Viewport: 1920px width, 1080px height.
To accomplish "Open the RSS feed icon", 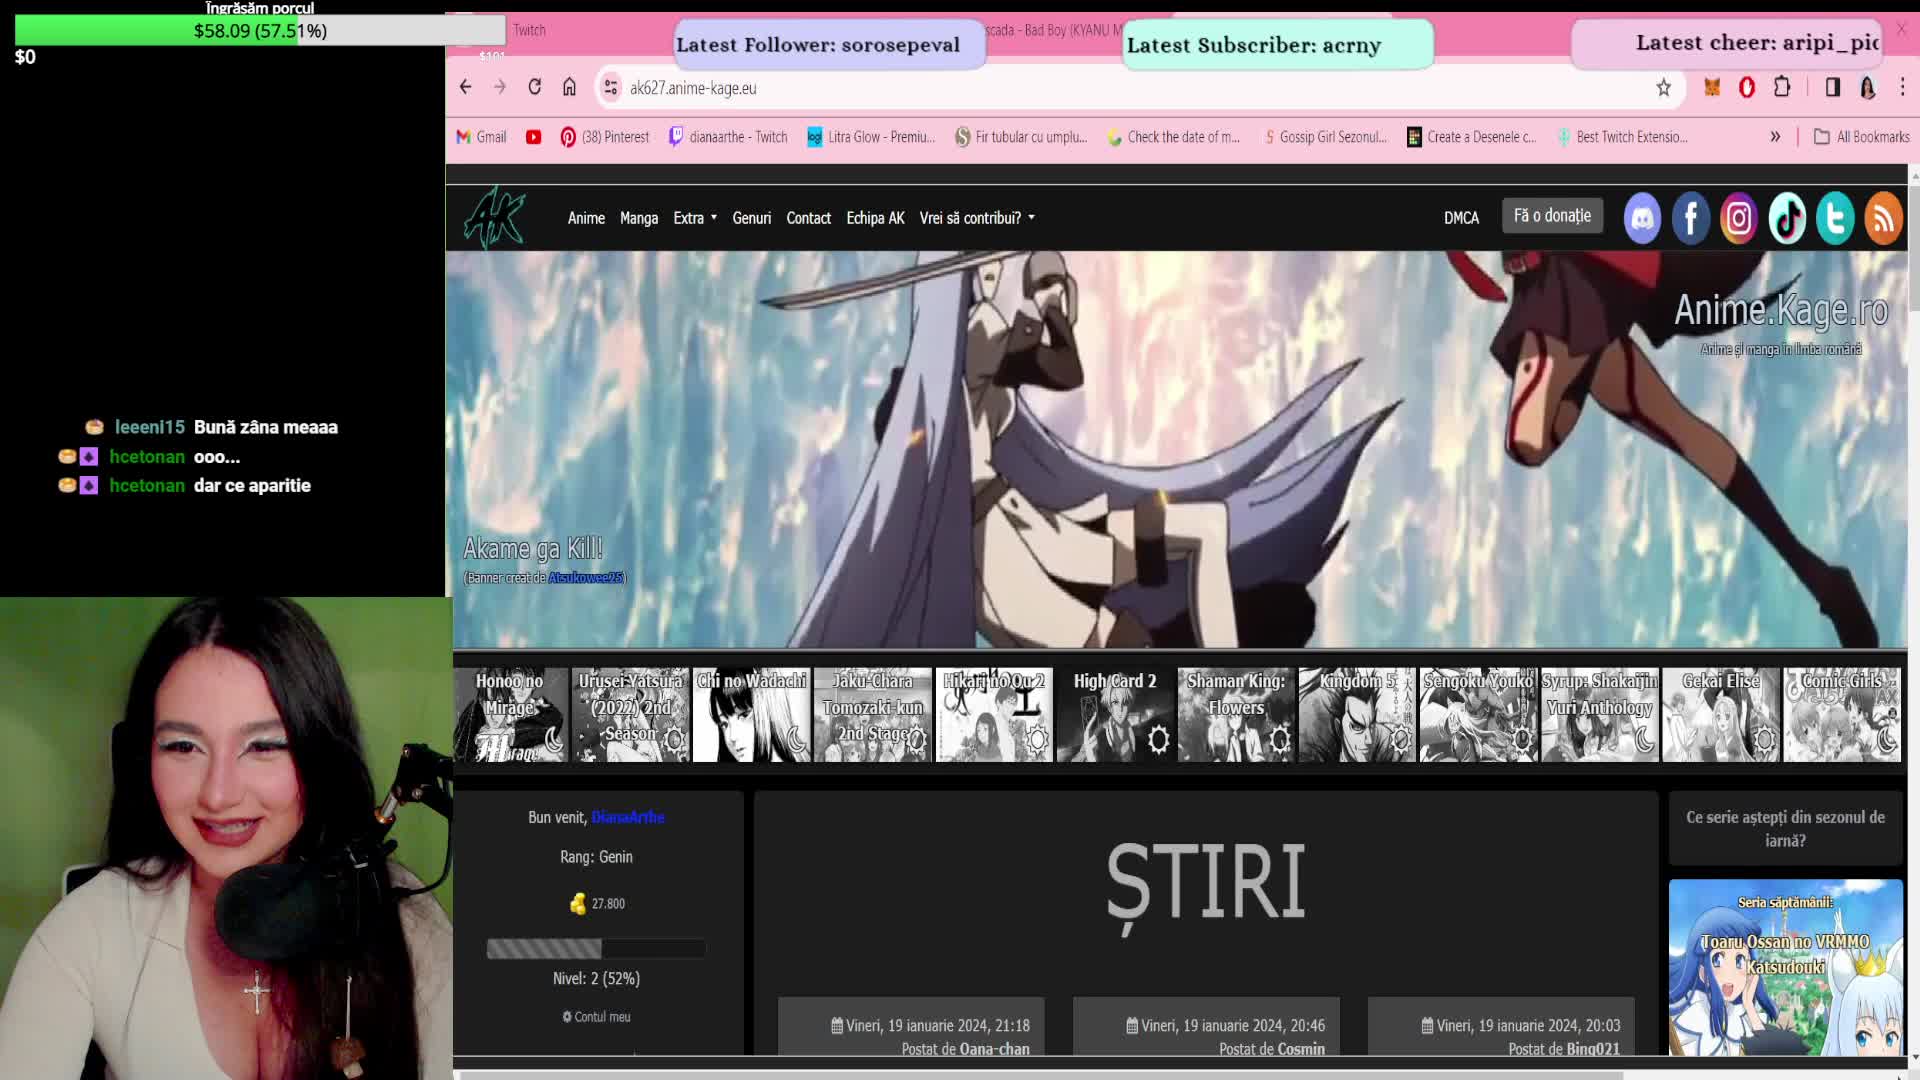I will 1883,218.
